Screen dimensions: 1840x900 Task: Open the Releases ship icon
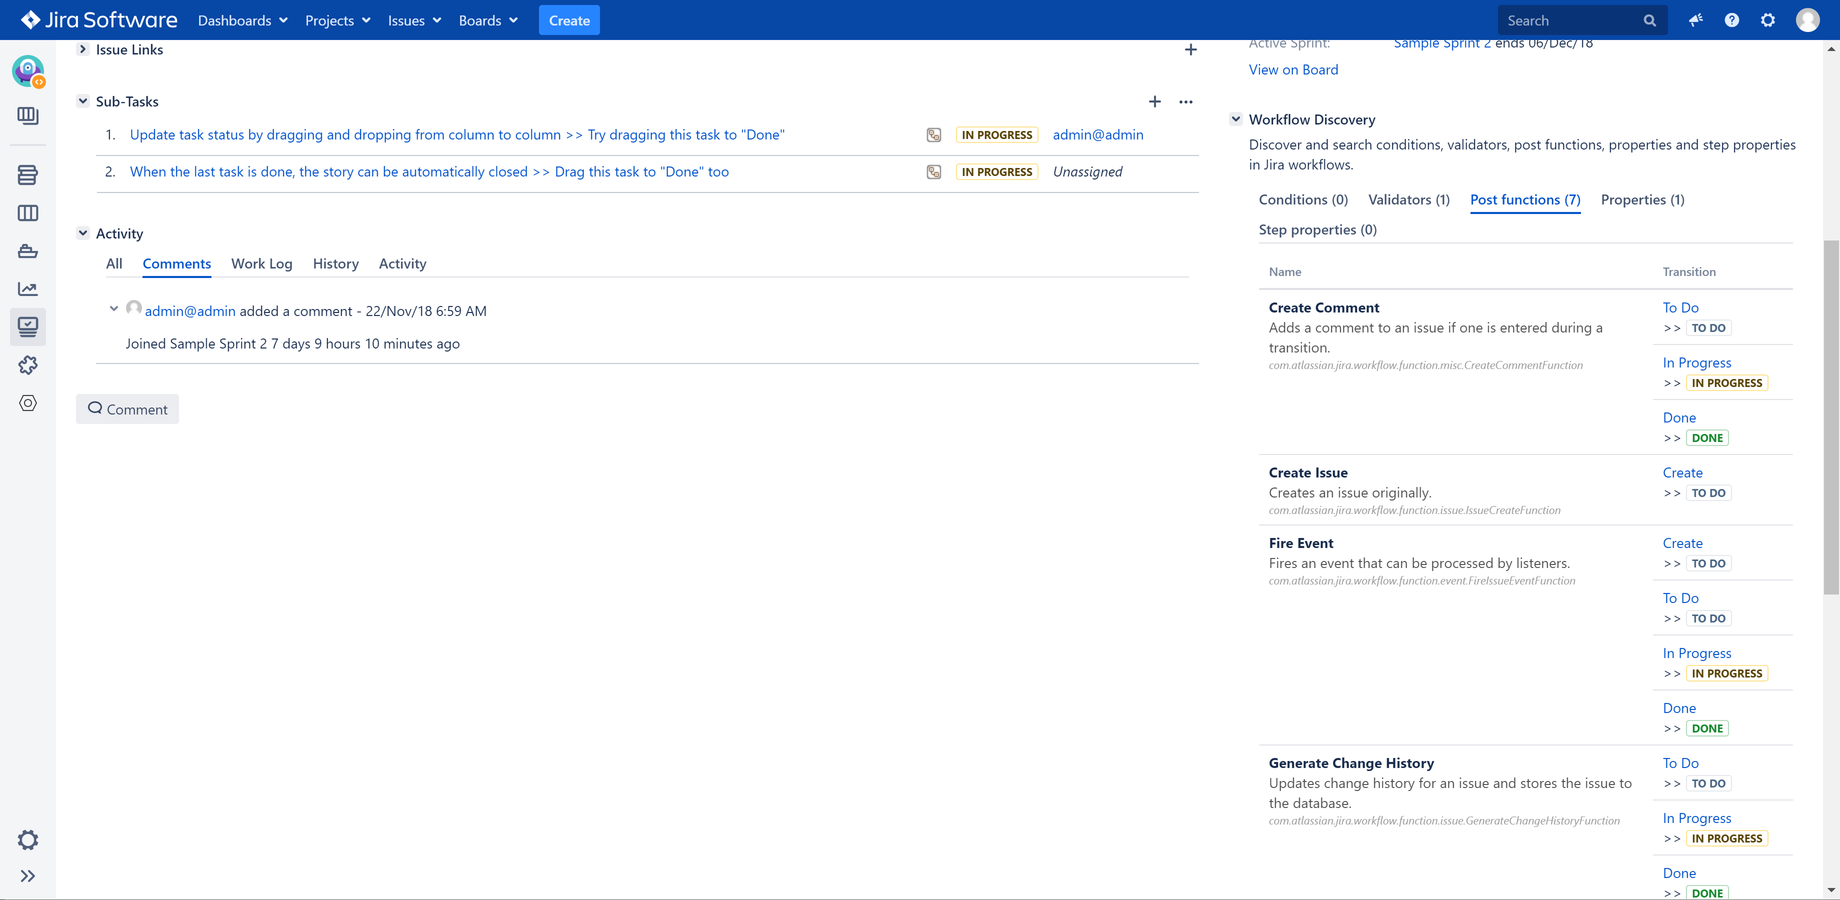[28, 251]
